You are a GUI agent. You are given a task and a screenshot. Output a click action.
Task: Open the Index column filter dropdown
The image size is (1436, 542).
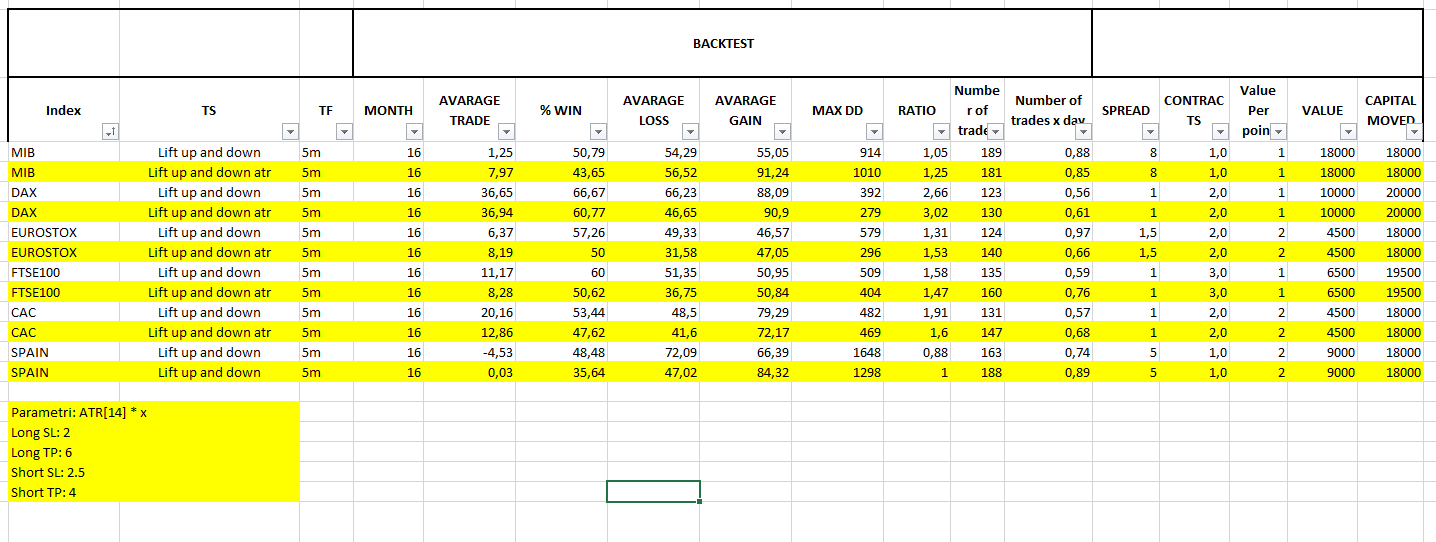click(x=109, y=132)
